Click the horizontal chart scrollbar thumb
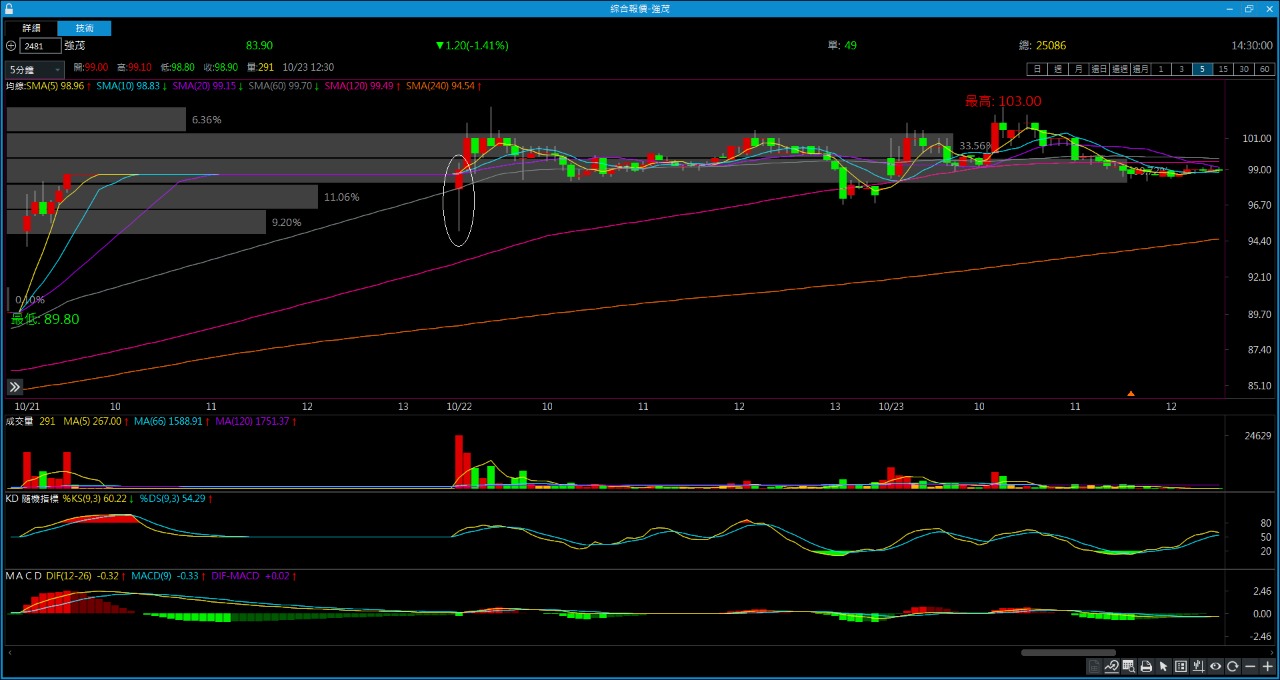Image resolution: width=1280 pixels, height=680 pixels. 1068,653
